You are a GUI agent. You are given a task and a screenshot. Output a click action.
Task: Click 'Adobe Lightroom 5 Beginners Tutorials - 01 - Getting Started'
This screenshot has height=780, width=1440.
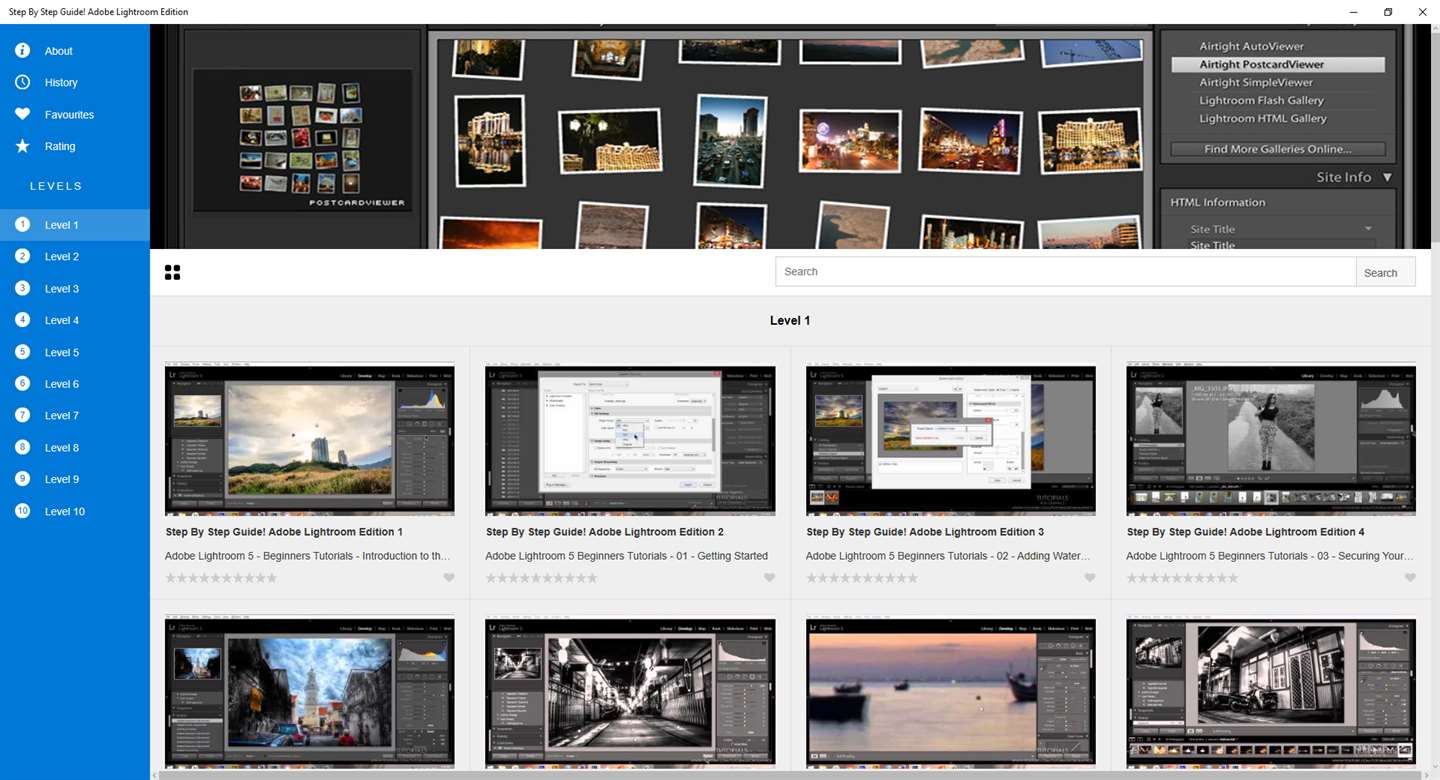click(x=627, y=556)
